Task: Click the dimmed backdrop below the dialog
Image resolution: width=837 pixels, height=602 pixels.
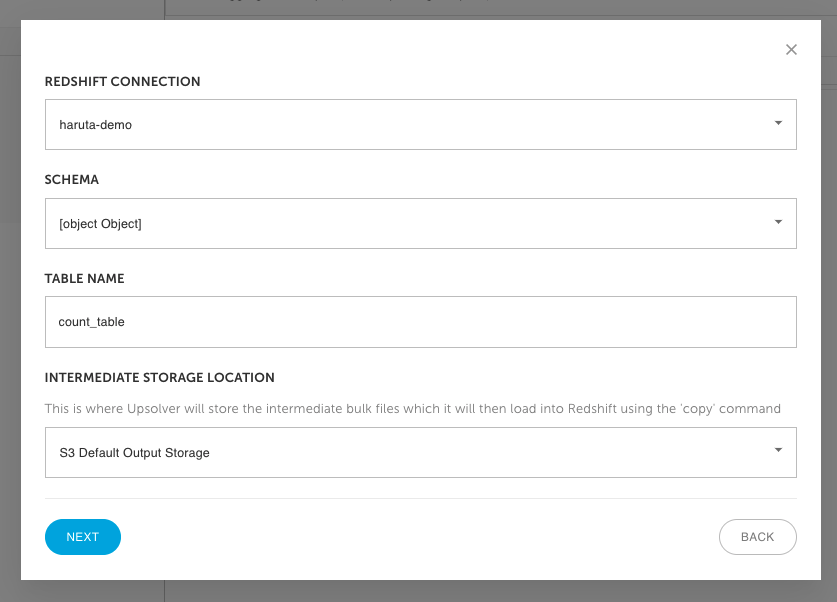Action: click(418, 591)
